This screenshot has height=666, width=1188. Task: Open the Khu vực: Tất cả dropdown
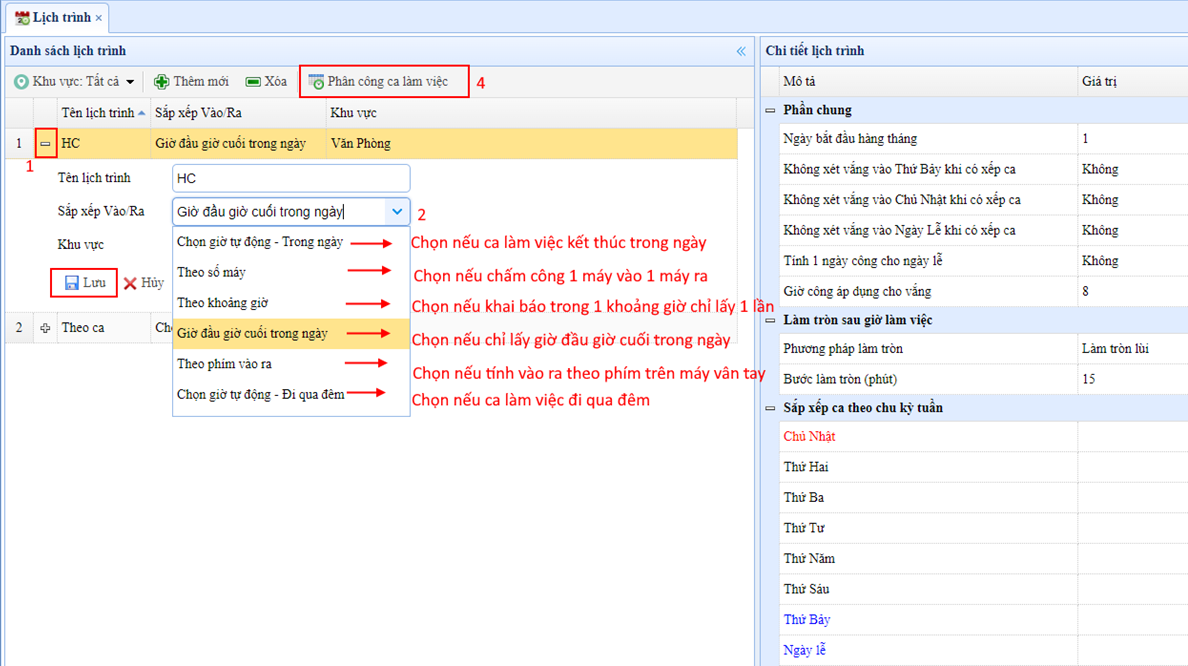click(x=74, y=82)
